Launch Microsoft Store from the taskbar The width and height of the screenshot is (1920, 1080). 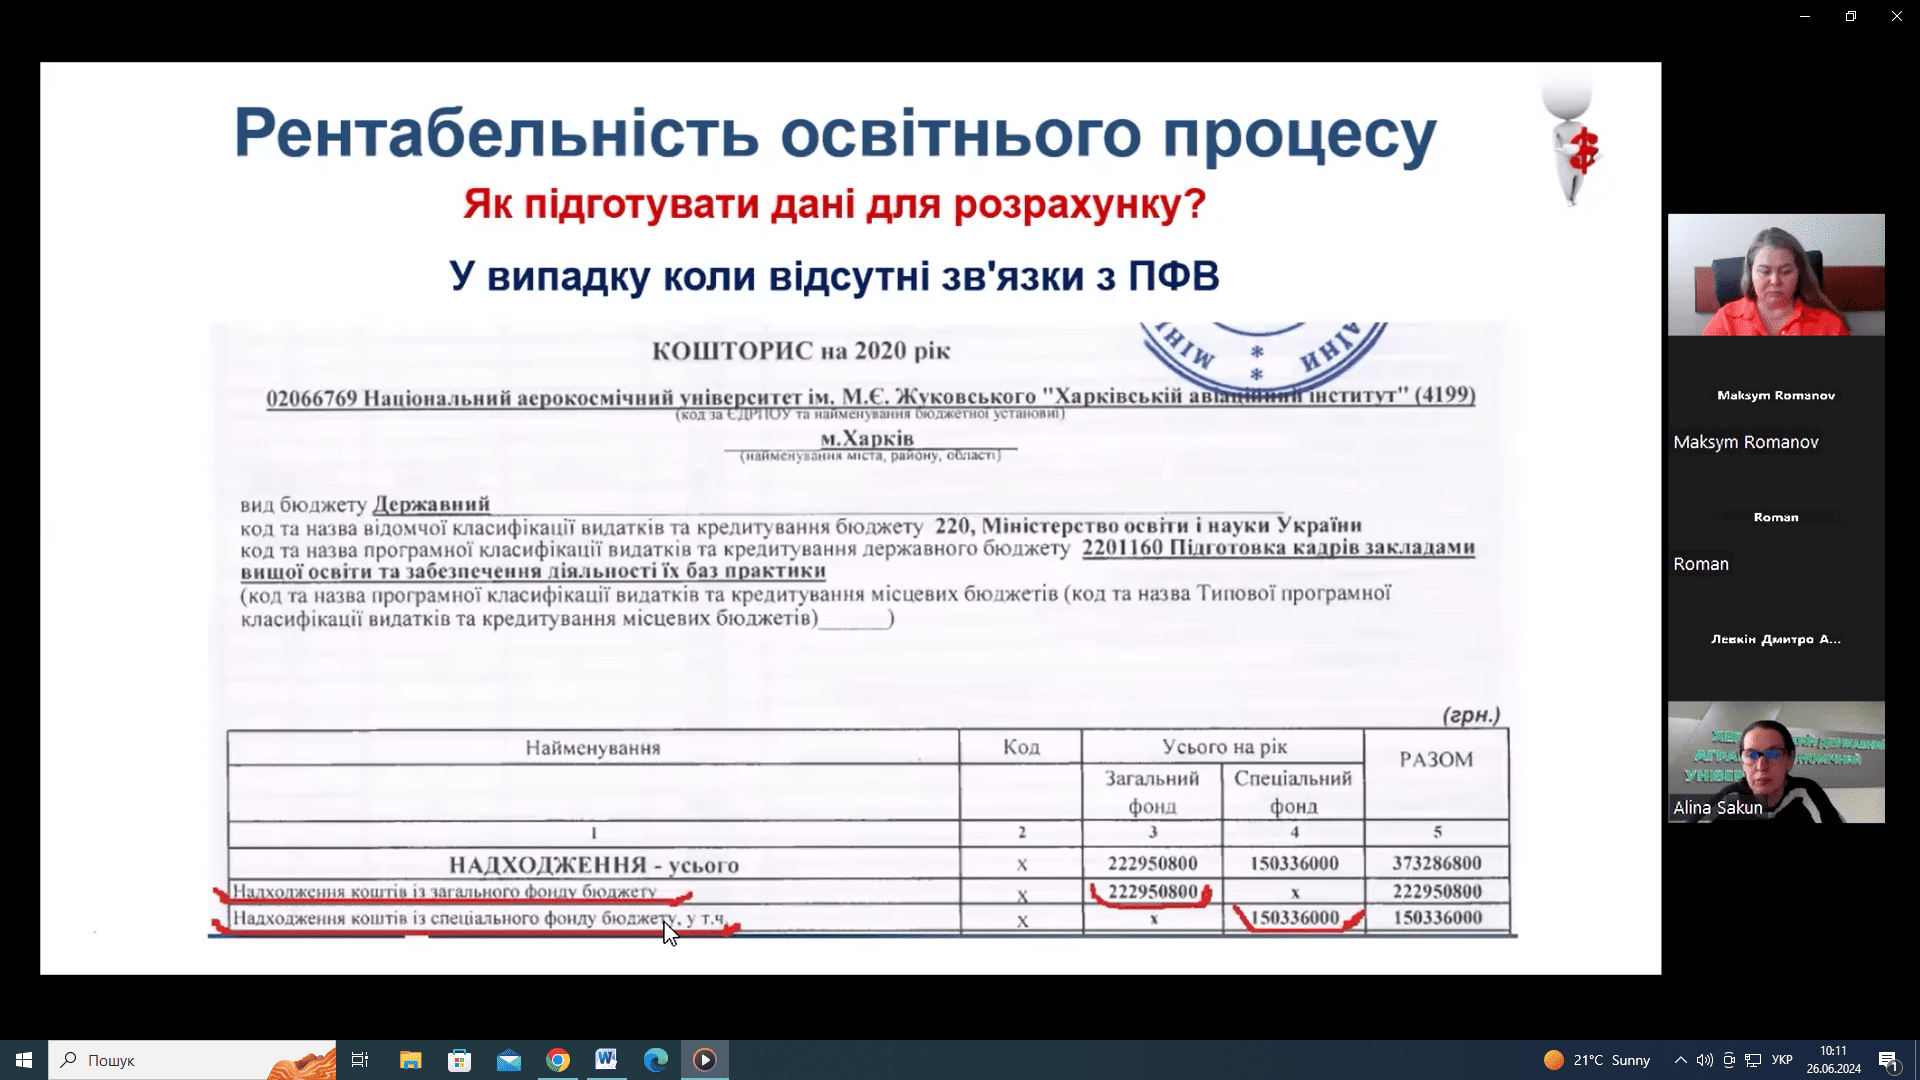(459, 1060)
